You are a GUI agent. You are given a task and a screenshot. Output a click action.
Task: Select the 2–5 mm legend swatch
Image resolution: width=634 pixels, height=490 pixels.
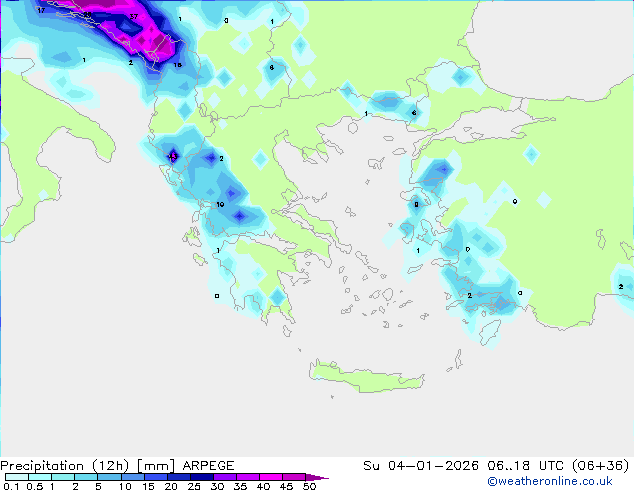click(86, 477)
